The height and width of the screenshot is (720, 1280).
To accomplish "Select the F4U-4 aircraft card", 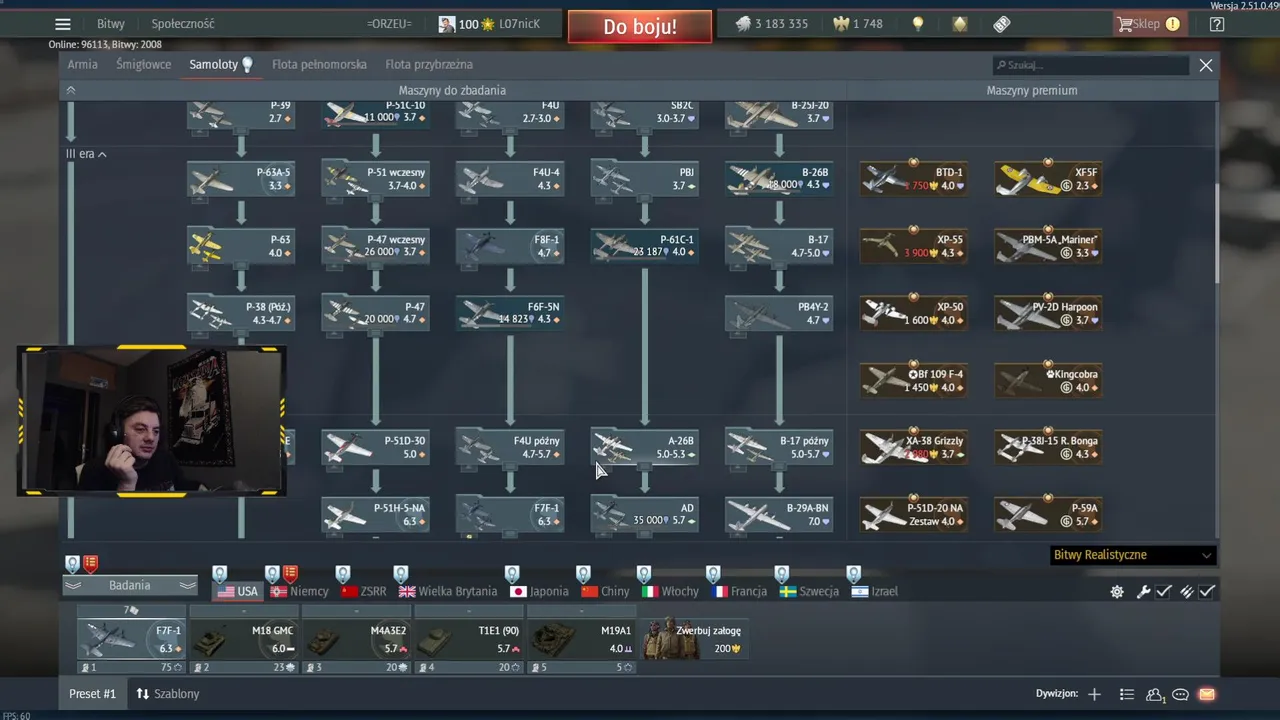I will (510, 179).
